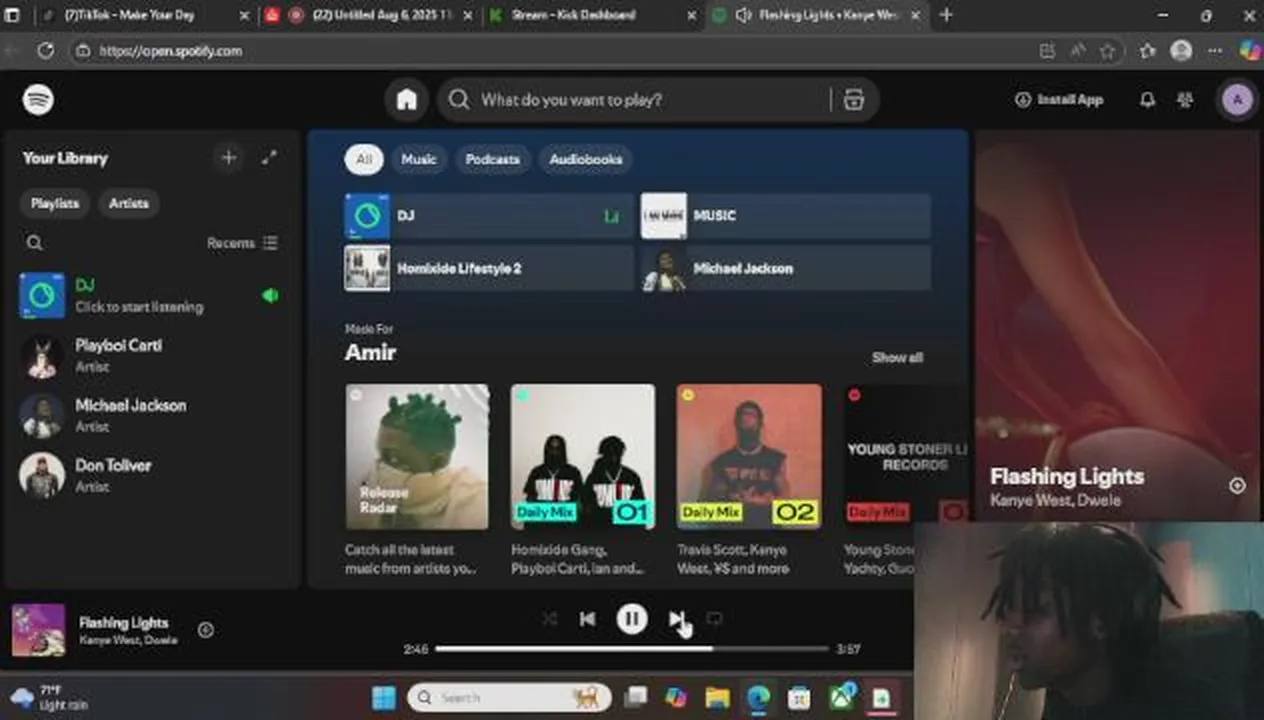Image resolution: width=1264 pixels, height=720 pixels.
Task: Add Flashing Lights to Liked Songs in player bar
Action: pyautogui.click(x=205, y=630)
